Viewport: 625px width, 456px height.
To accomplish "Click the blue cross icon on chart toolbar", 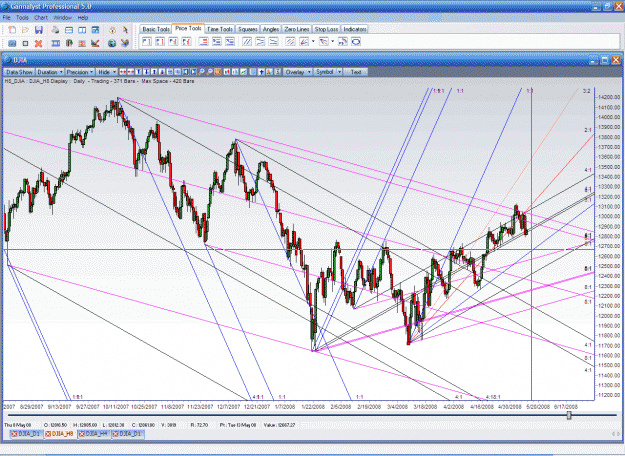I will [x=261, y=72].
